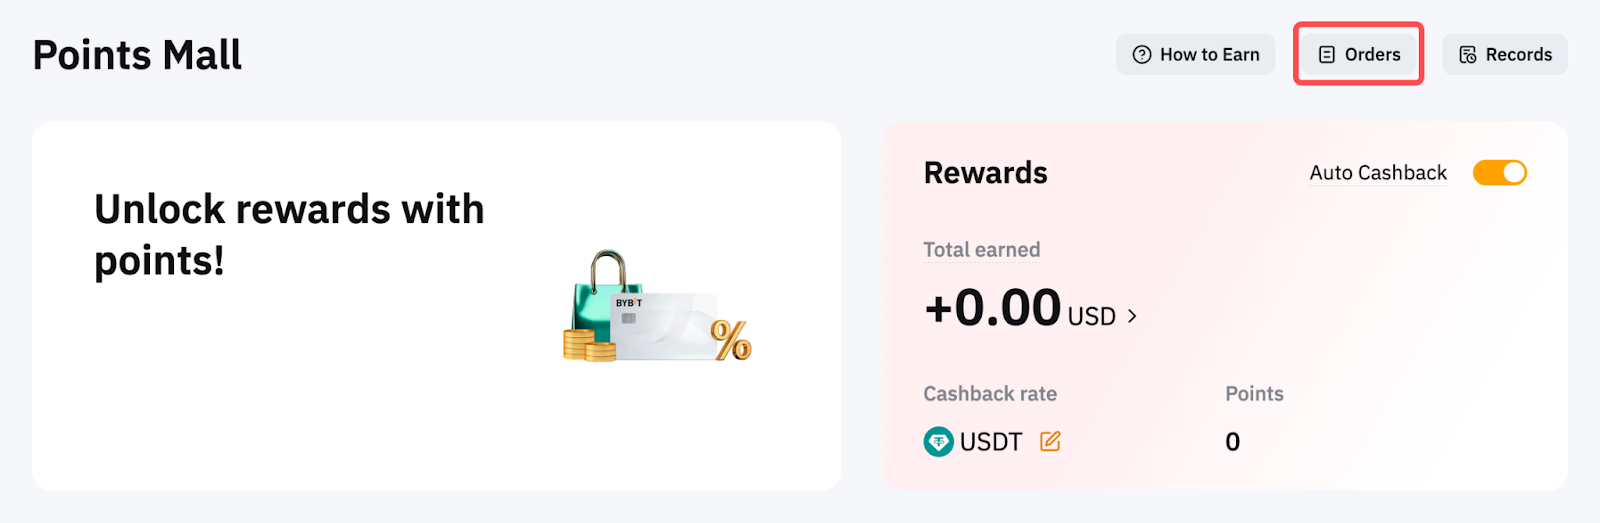Viewport: 1600px width, 523px height.
Task: Click the underlined Total earned label
Action: [x=981, y=250]
